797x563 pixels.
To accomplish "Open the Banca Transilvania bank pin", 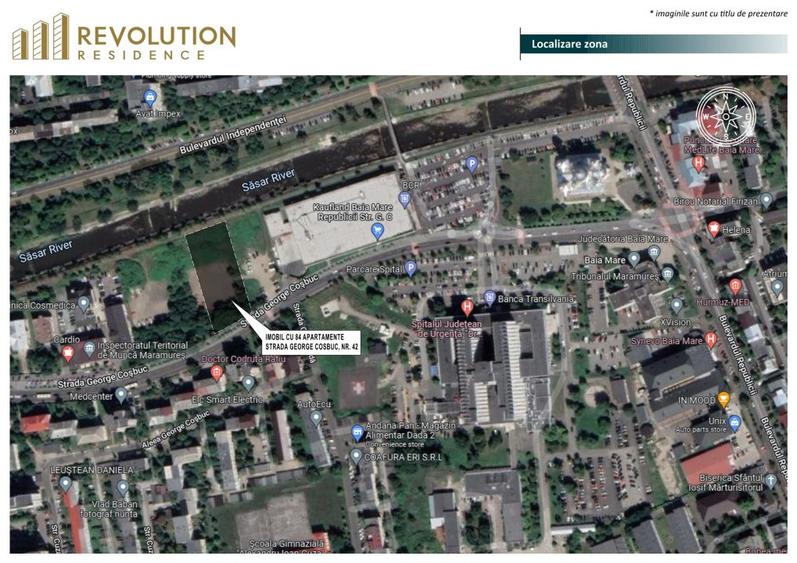I will point(489,297).
